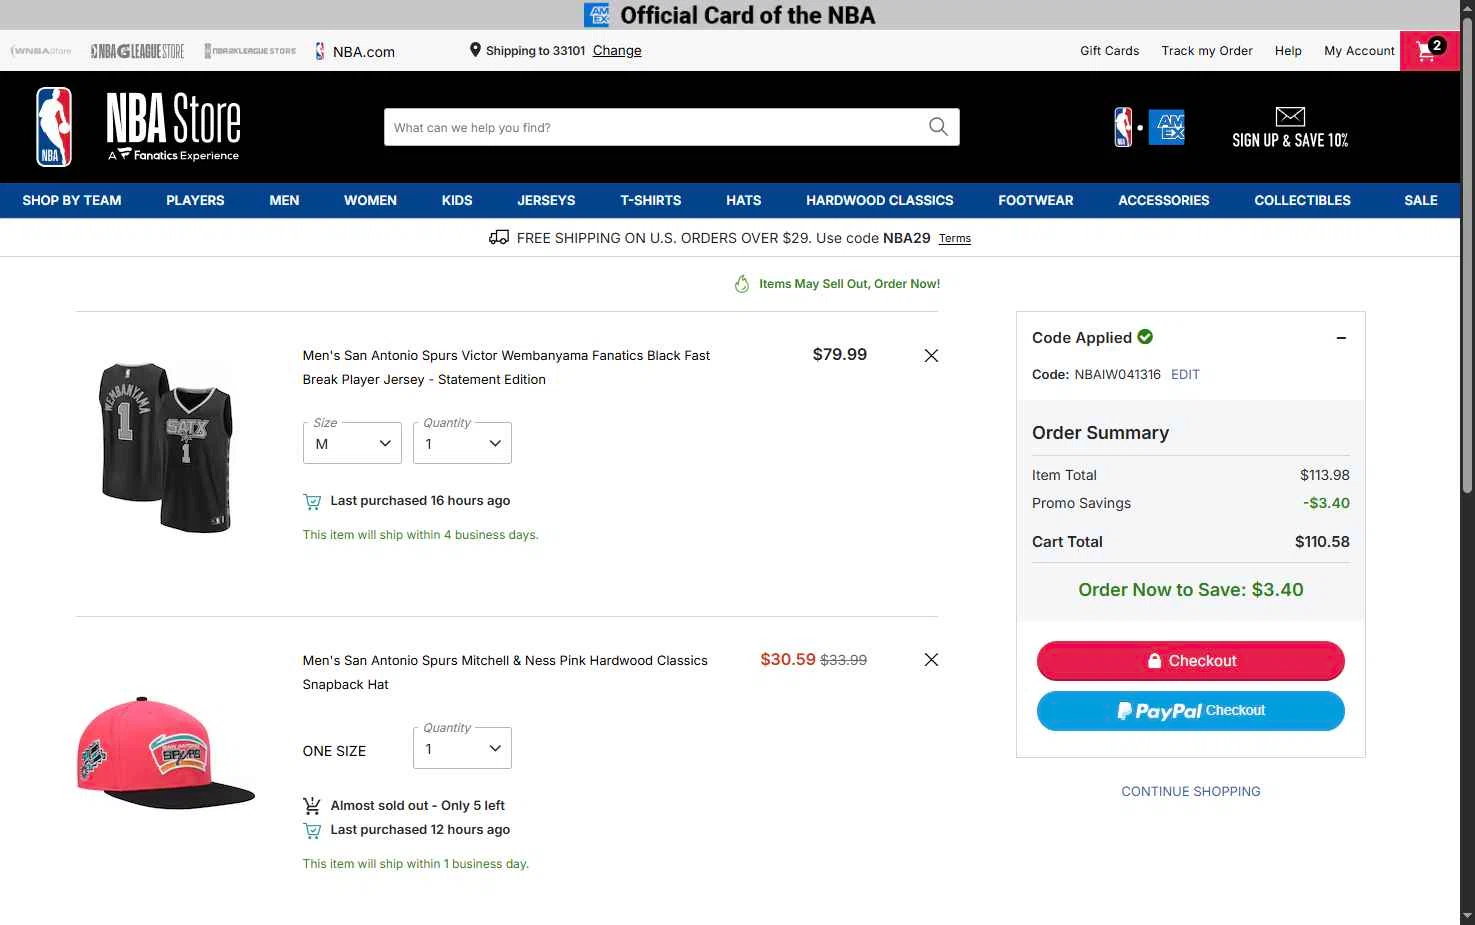The width and height of the screenshot is (1475, 925).
Task: Click the flame Items May Sell Out icon
Action: pyautogui.click(x=742, y=284)
